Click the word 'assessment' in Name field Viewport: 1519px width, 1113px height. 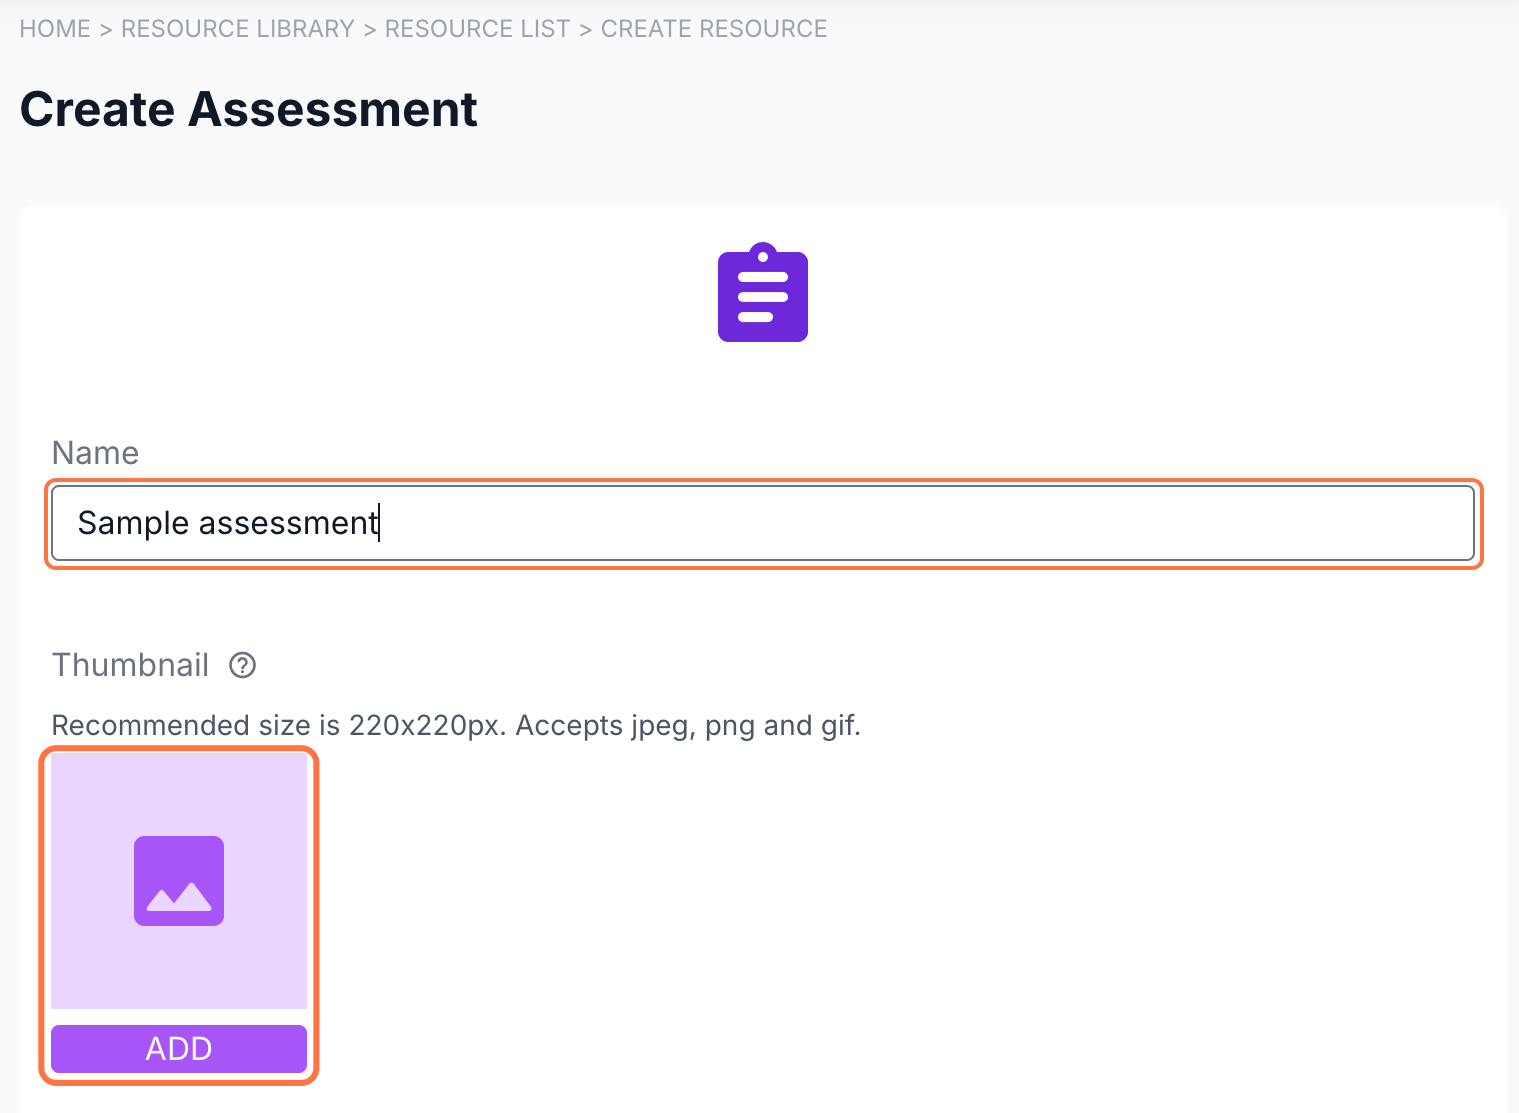tap(287, 523)
